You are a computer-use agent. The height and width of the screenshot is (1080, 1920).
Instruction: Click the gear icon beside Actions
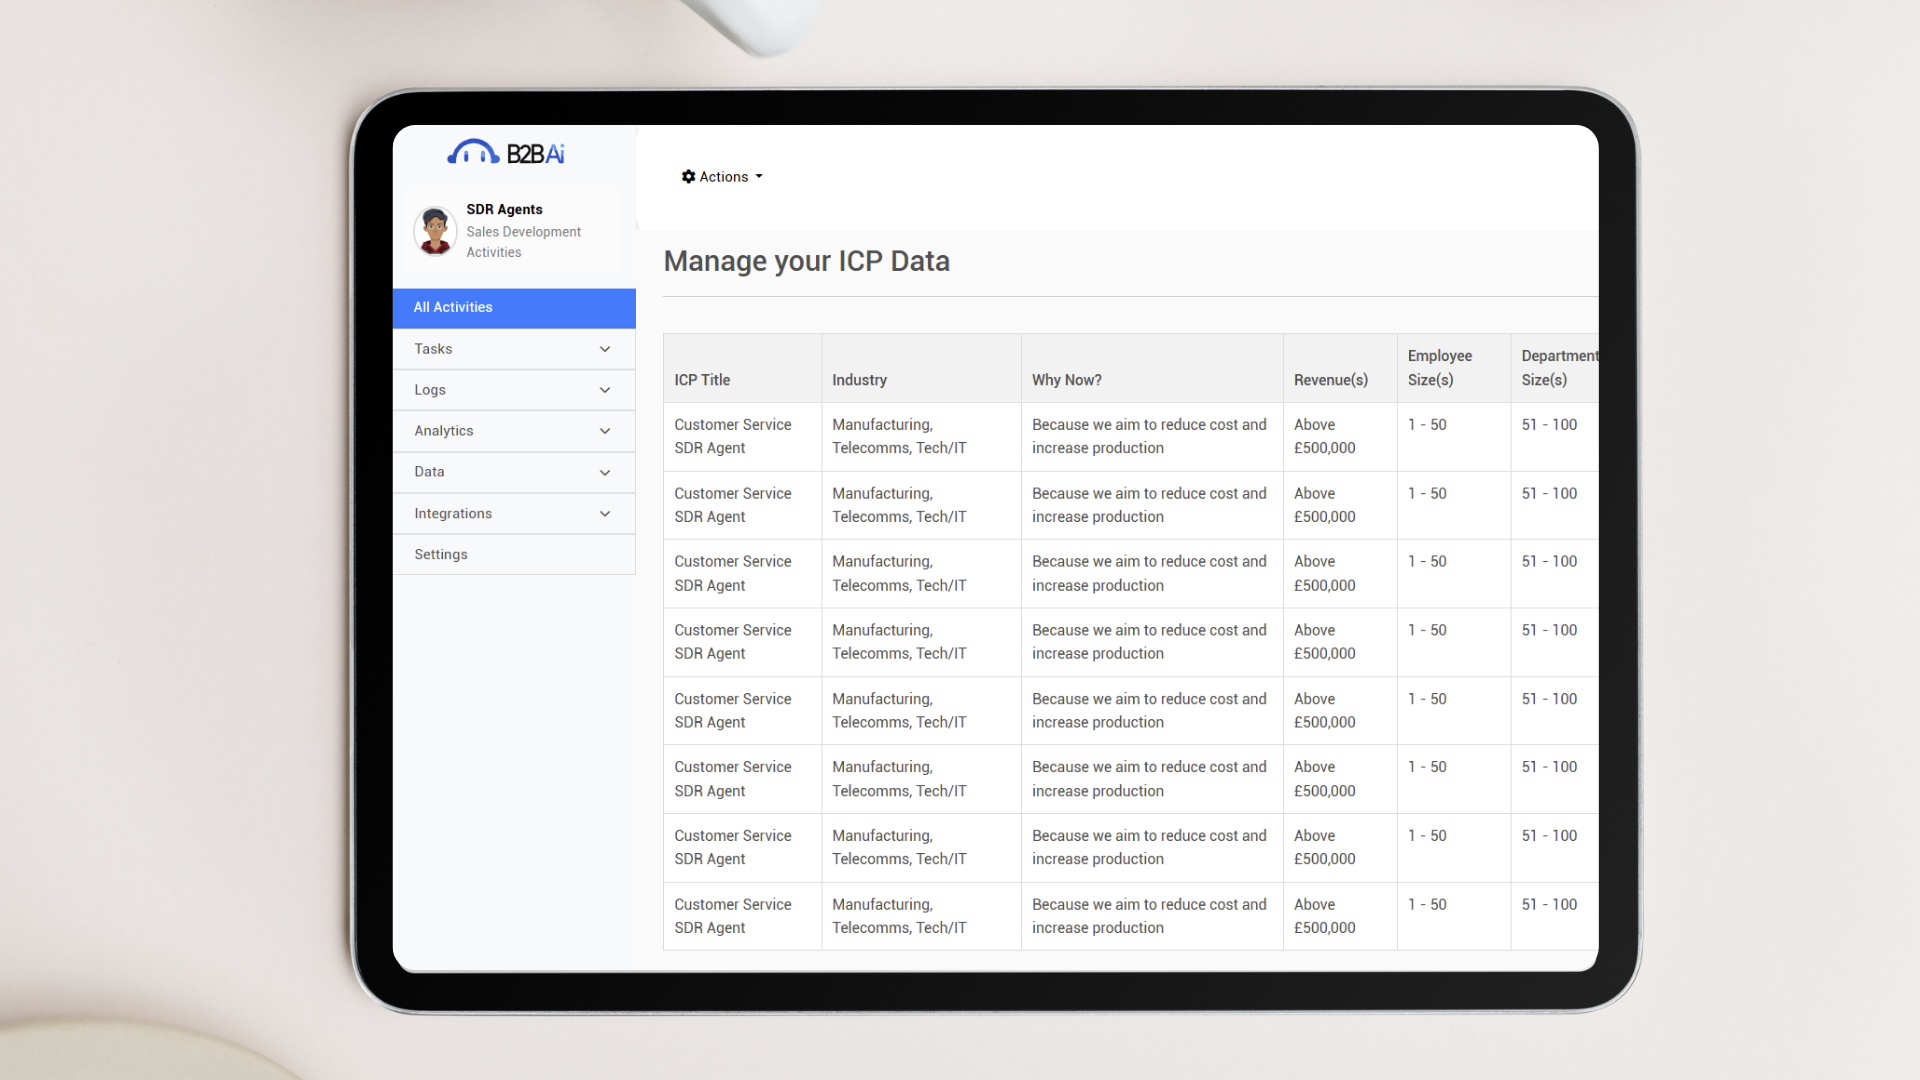[x=688, y=177]
